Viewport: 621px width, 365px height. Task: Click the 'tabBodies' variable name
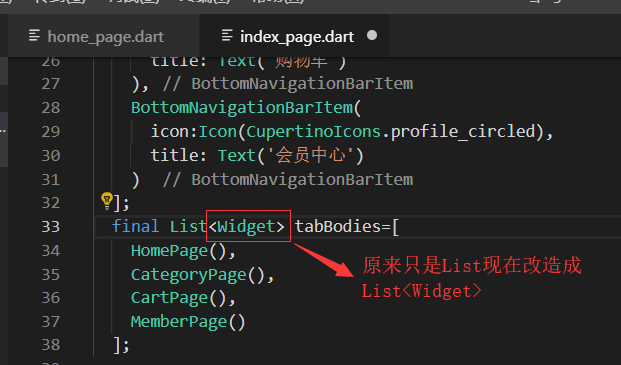point(338,226)
